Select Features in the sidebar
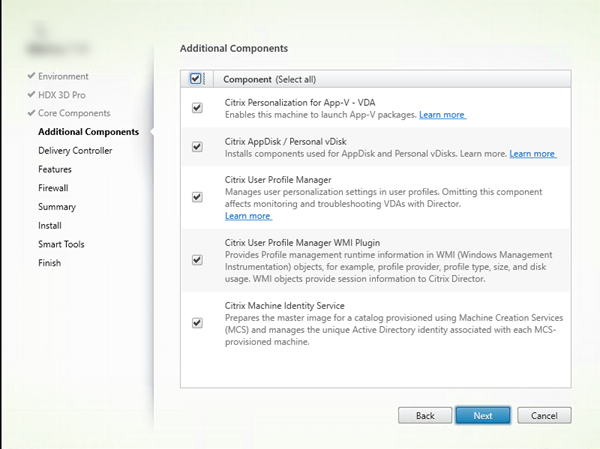Viewport: 600px width, 449px height. tap(55, 169)
